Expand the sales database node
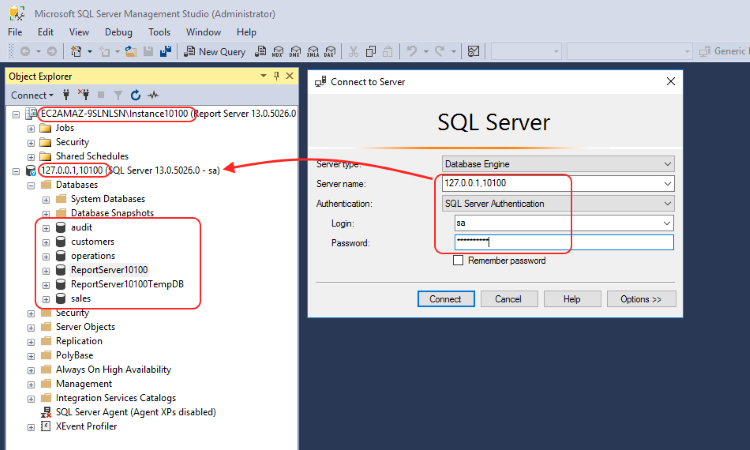750x450 pixels. click(45, 298)
